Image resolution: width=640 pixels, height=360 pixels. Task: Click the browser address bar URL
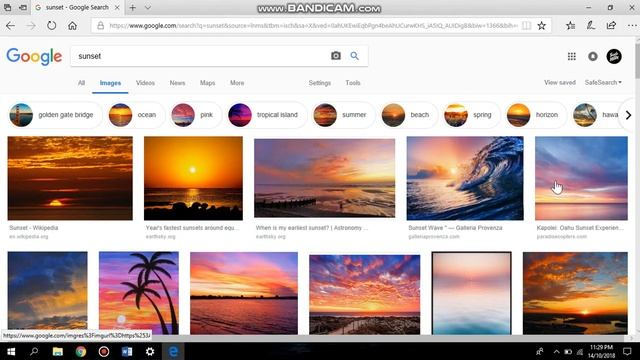313,26
